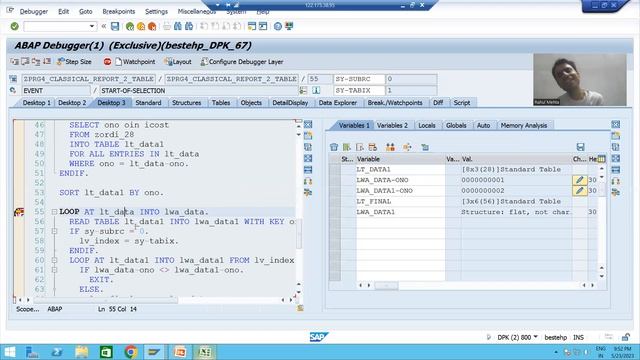
Task: Switch to the Script tab
Action: pos(462,103)
